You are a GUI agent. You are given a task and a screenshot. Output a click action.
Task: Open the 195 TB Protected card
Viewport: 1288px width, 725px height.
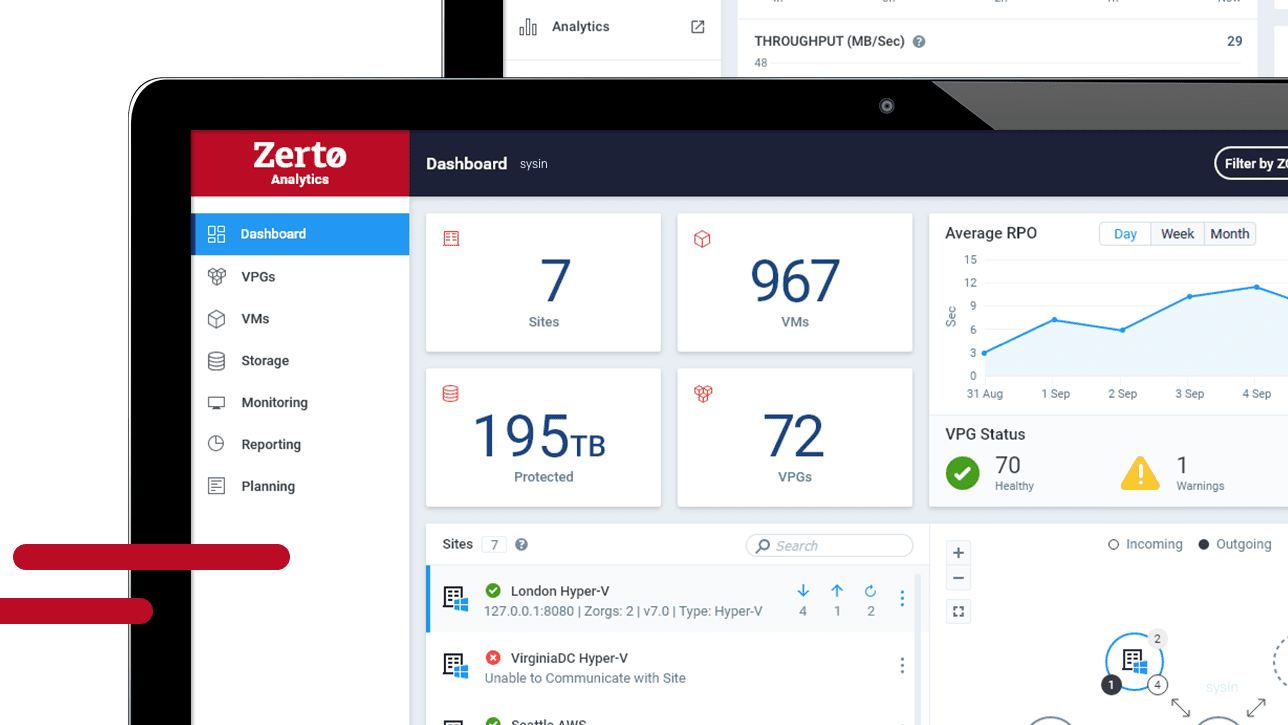pyautogui.click(x=543, y=437)
